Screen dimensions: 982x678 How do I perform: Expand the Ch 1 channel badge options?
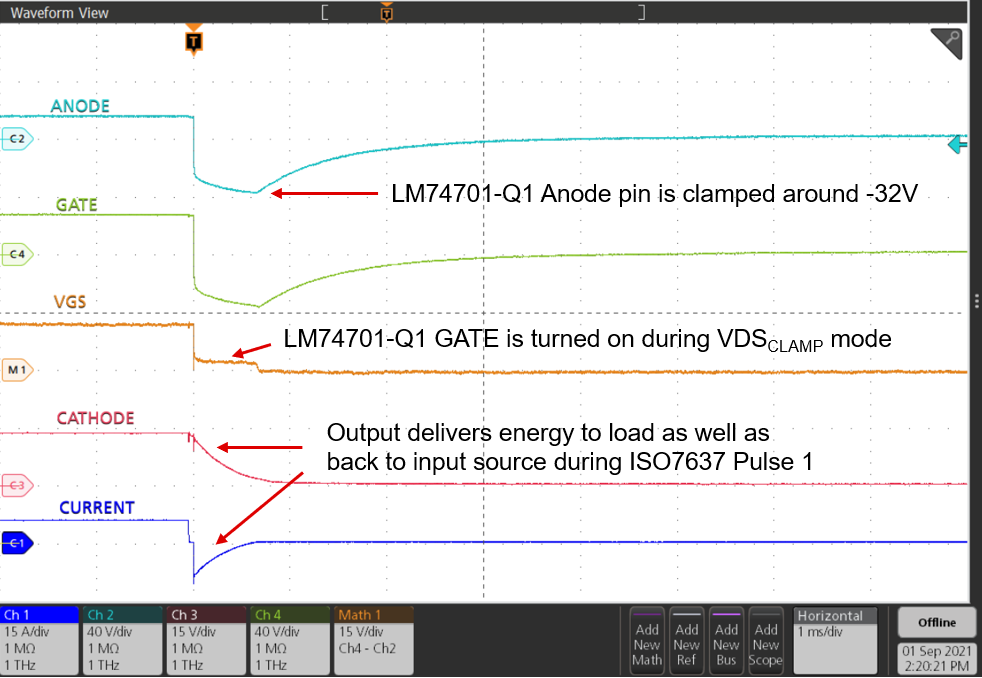(37, 640)
